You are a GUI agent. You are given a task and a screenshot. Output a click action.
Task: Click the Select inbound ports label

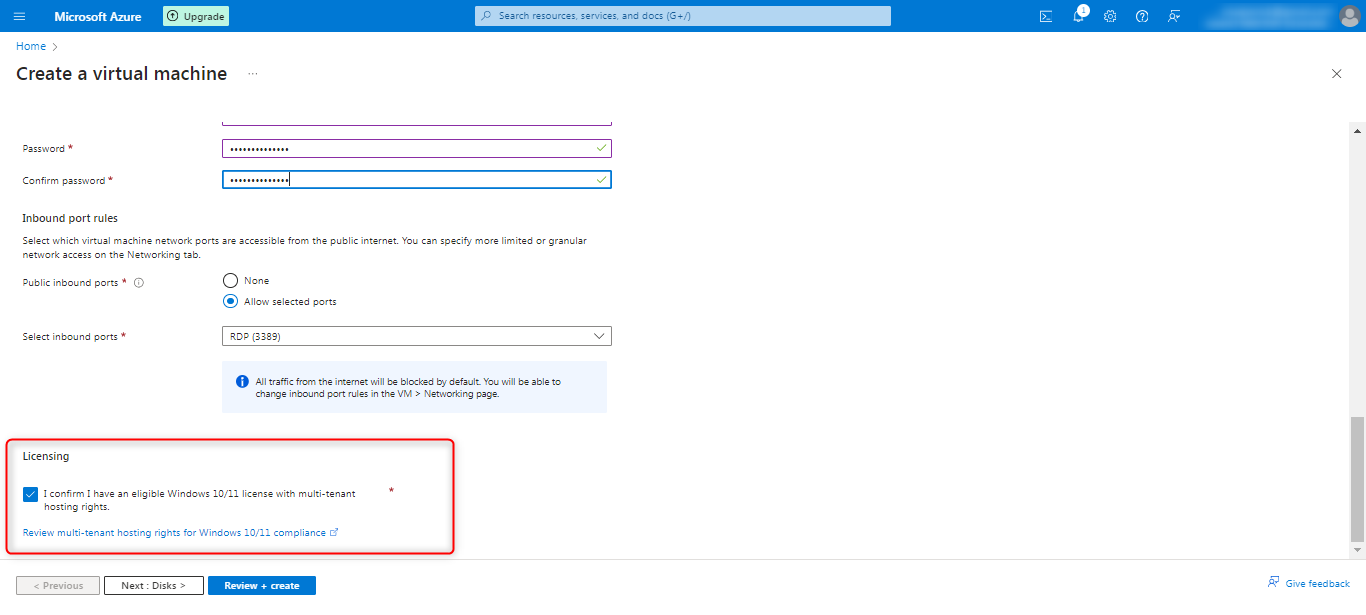70,337
